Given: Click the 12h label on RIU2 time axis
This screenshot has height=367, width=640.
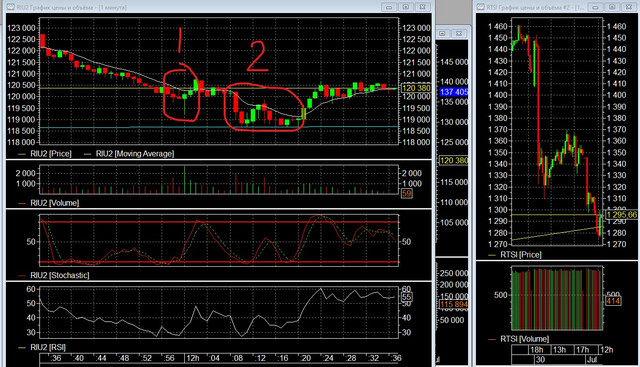Looking at the screenshot, I should [x=193, y=358].
